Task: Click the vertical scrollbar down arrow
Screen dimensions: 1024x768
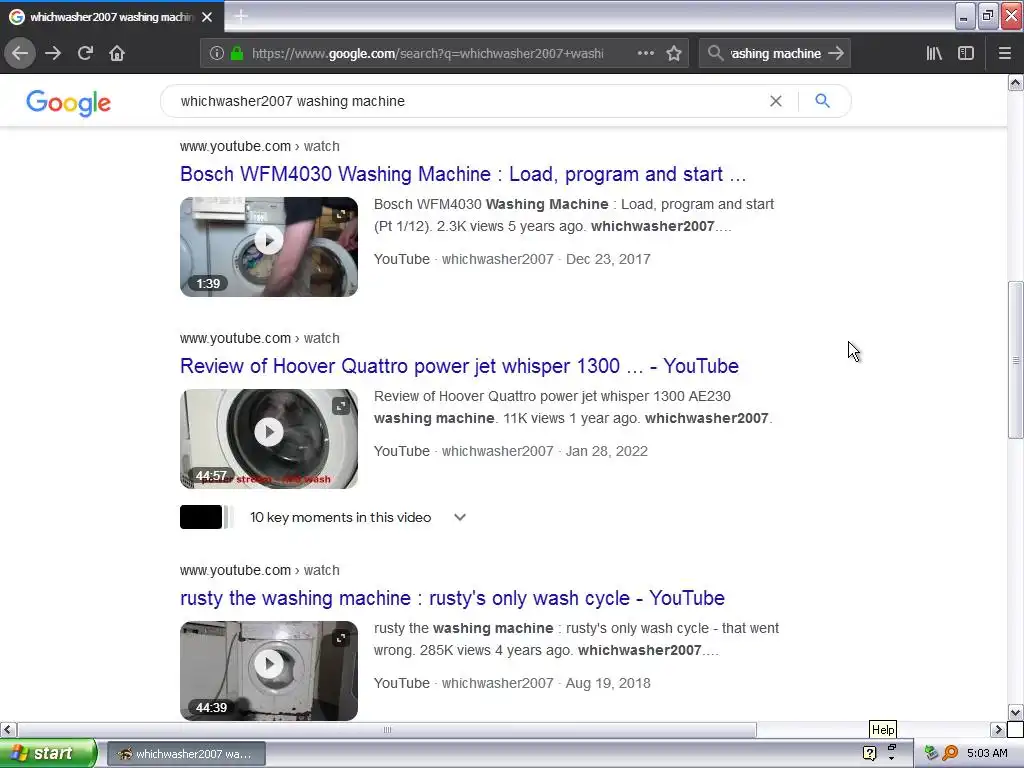Action: [1016, 712]
